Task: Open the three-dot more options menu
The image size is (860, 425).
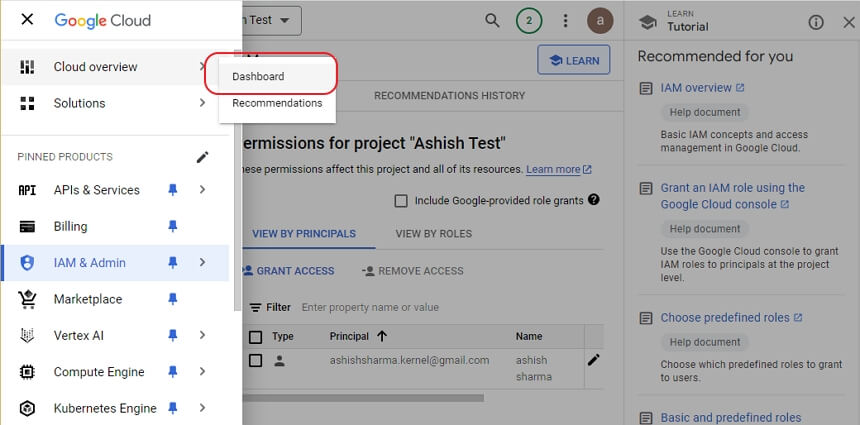Action: point(565,21)
